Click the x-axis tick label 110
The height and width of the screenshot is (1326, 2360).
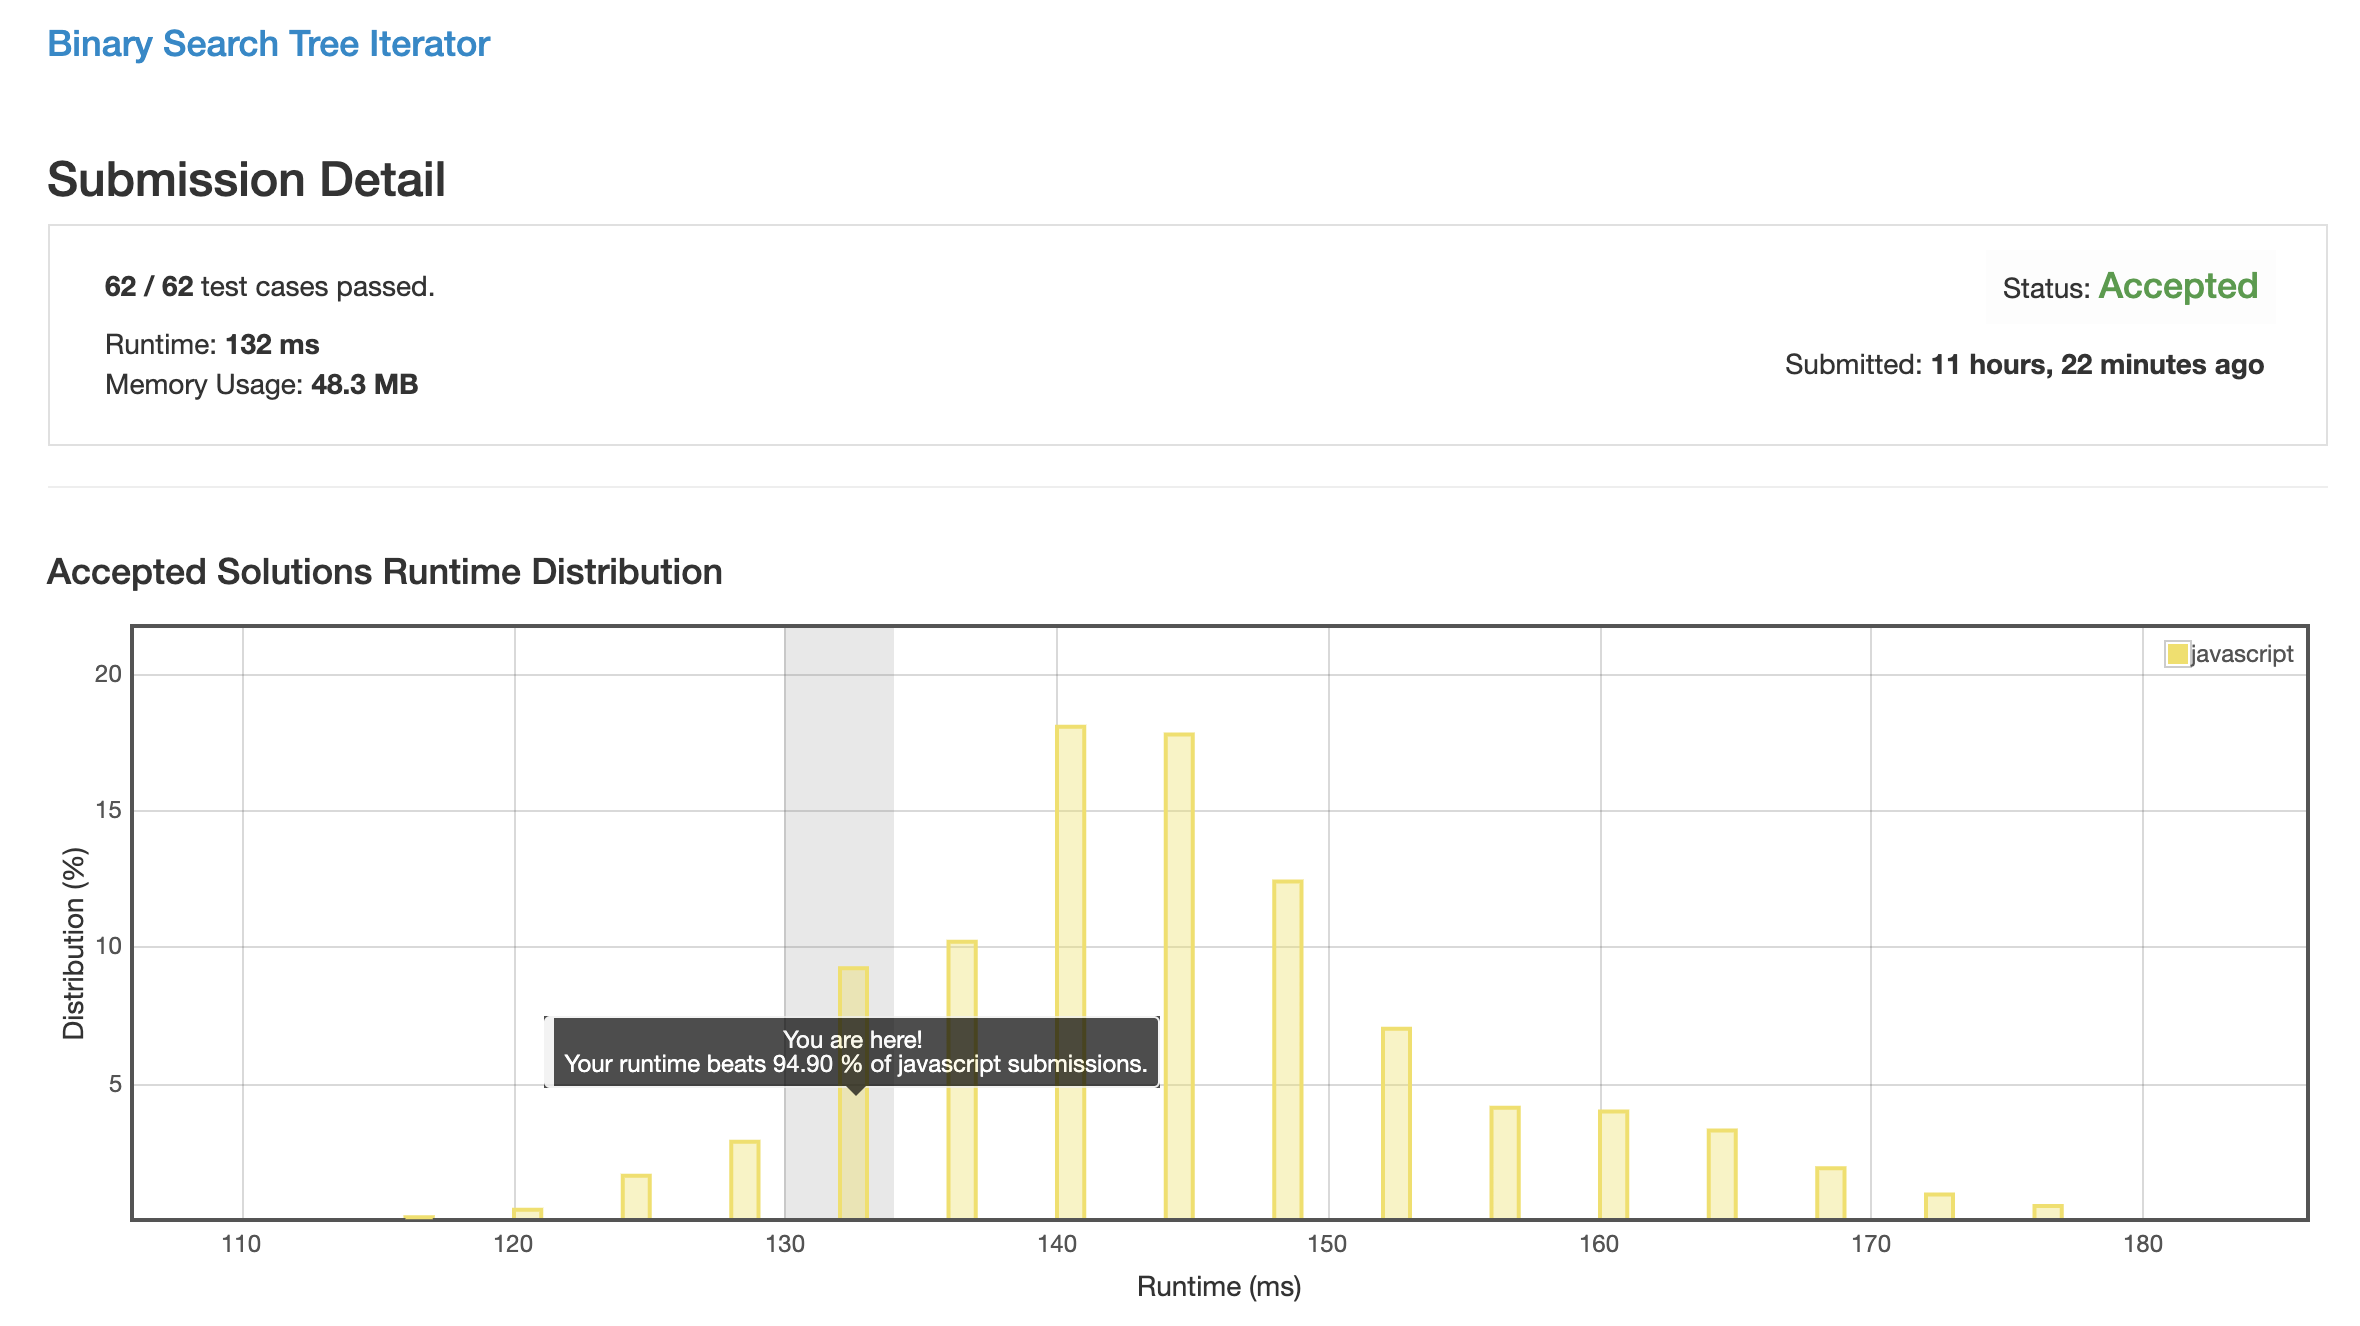point(241,1244)
